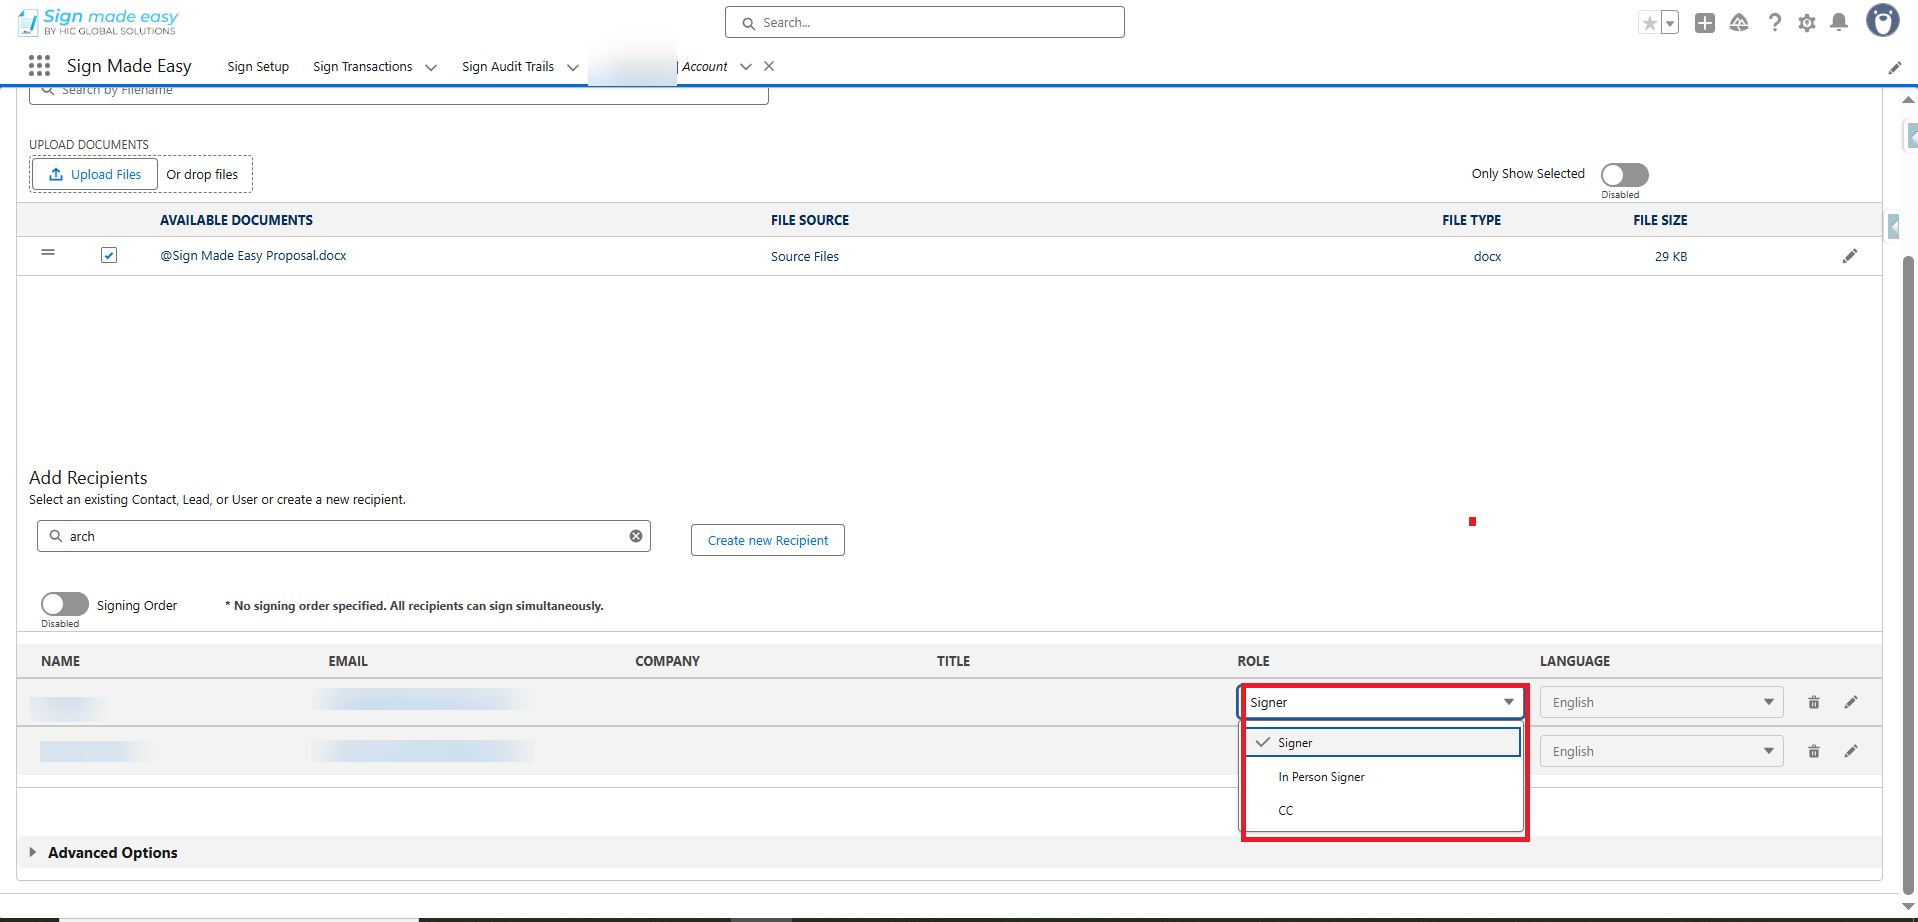
Task: Uncheck the Sign Made Easy Proposal.docx checkbox
Action: point(109,255)
